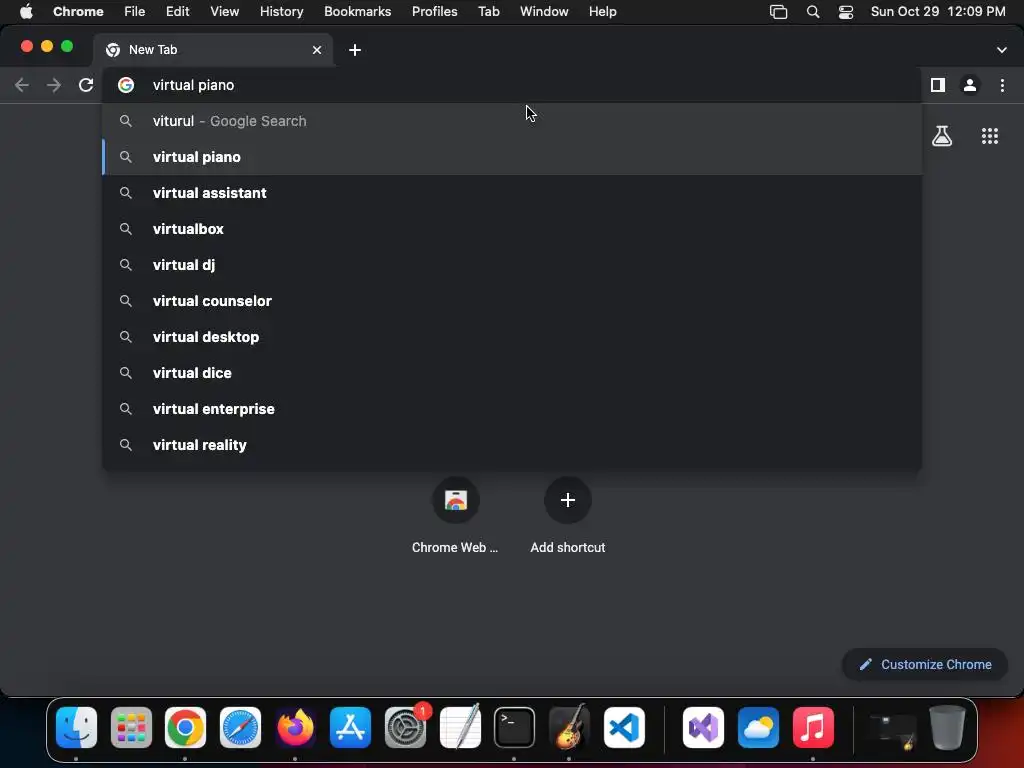Expand the tab search chevron
This screenshot has height=768, width=1024.
pyautogui.click(x=1001, y=50)
